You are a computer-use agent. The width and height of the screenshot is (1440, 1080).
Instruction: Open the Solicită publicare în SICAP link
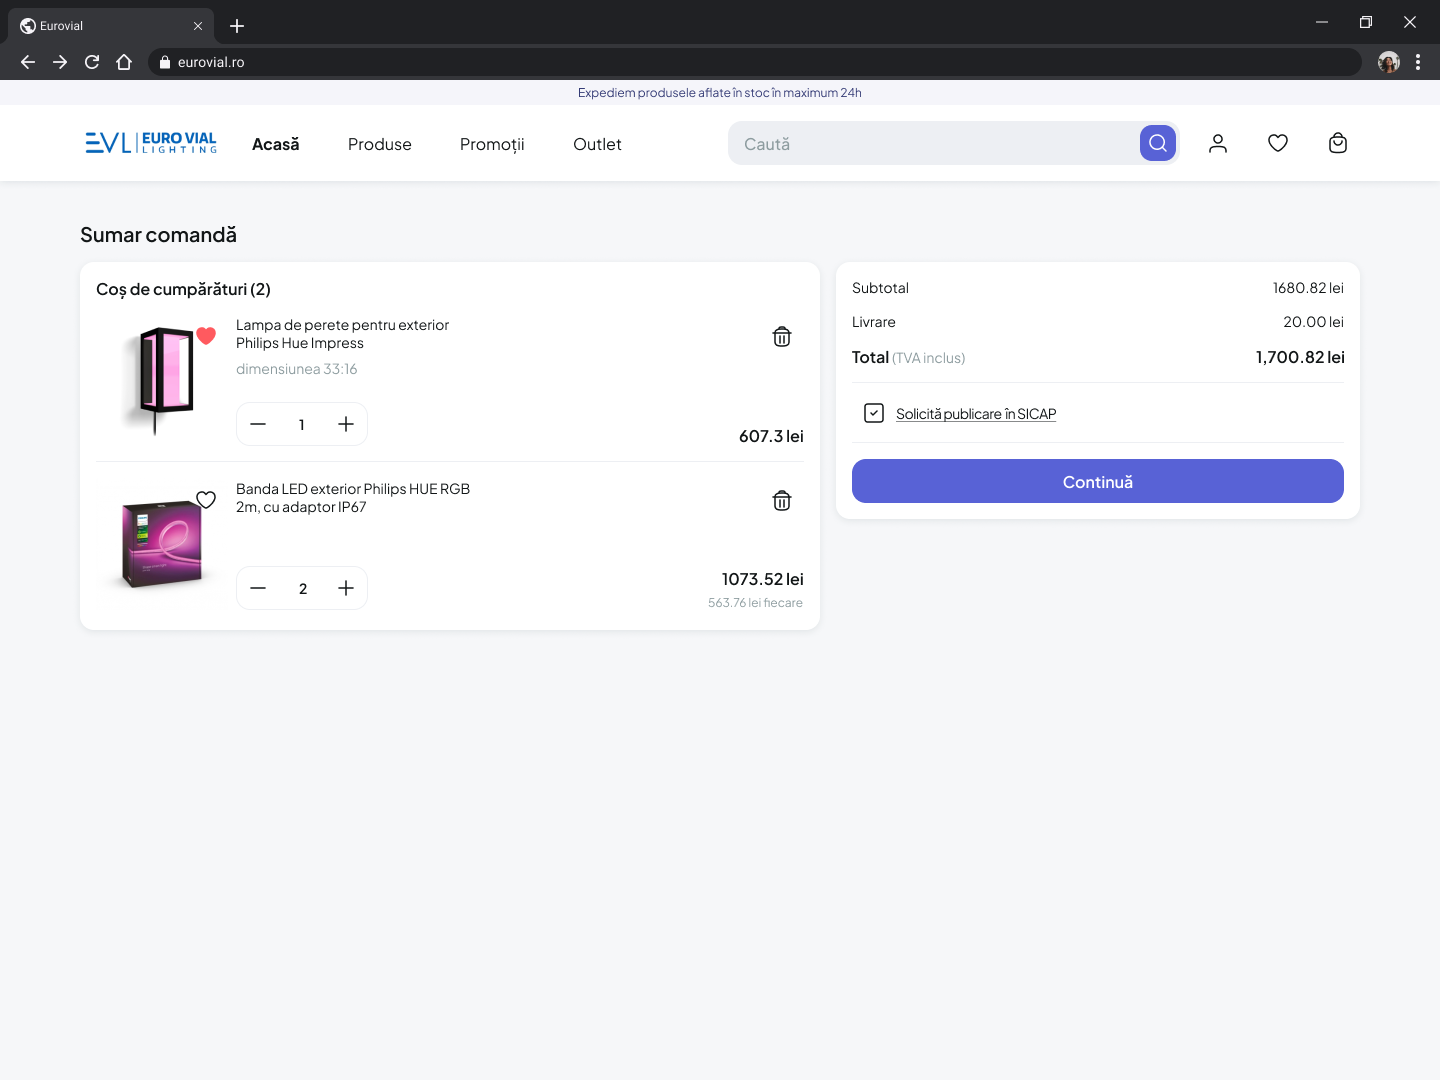click(976, 414)
